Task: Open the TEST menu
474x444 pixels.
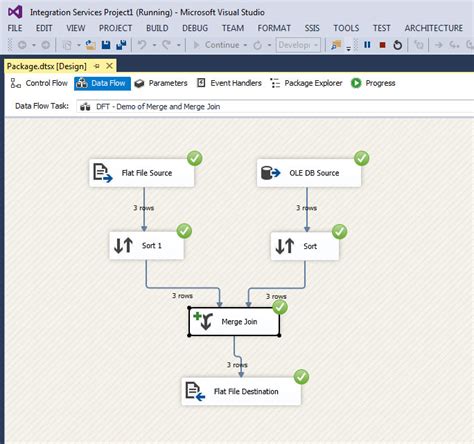Action: pyautogui.click(x=381, y=28)
